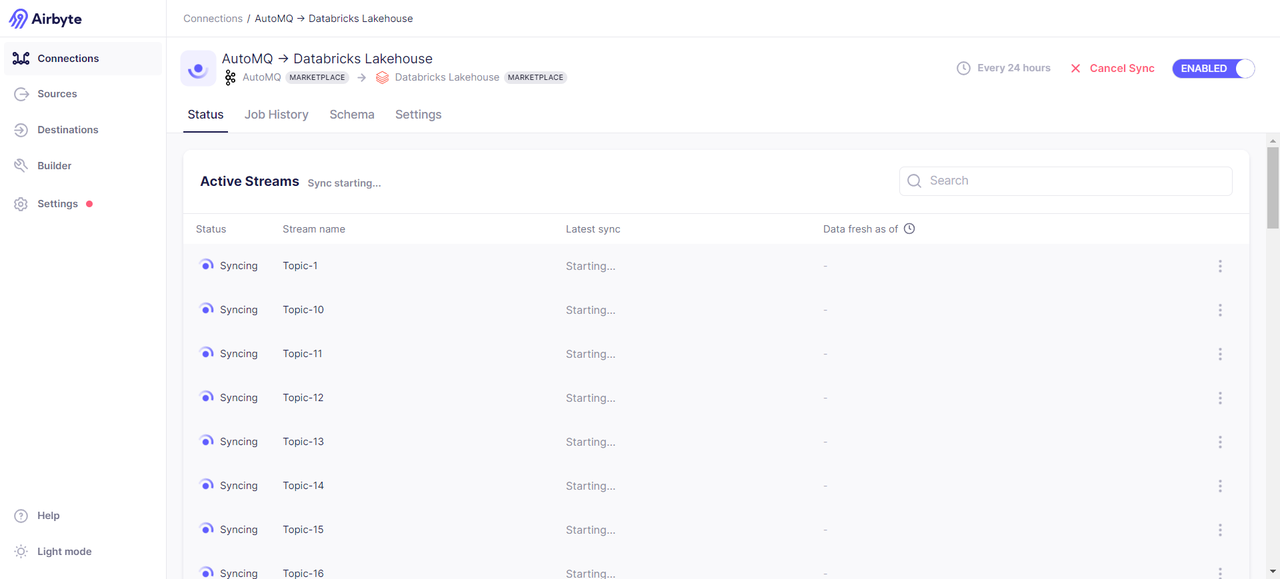This screenshot has width=1280, height=579.
Task: Click the Connections breadcrumb link
Action: (x=213, y=19)
